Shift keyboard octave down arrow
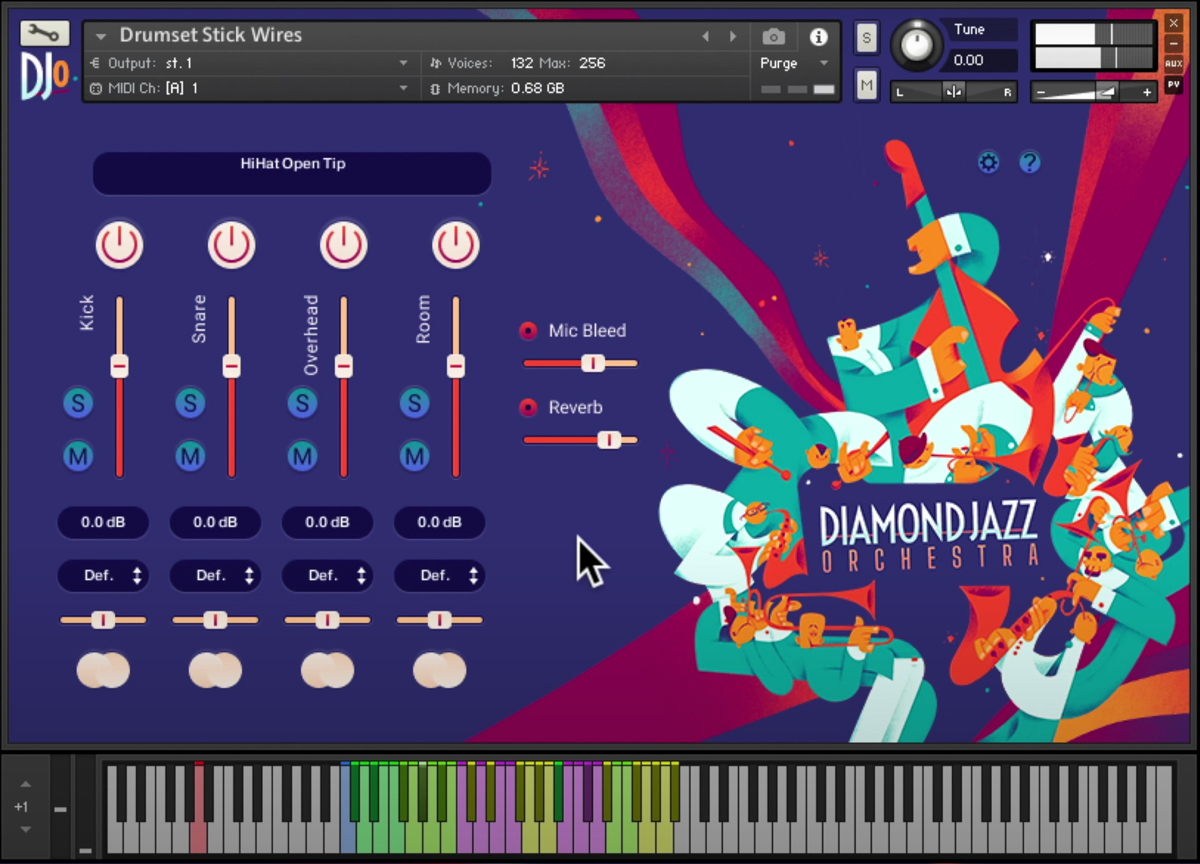The image size is (1200, 864). (25, 829)
